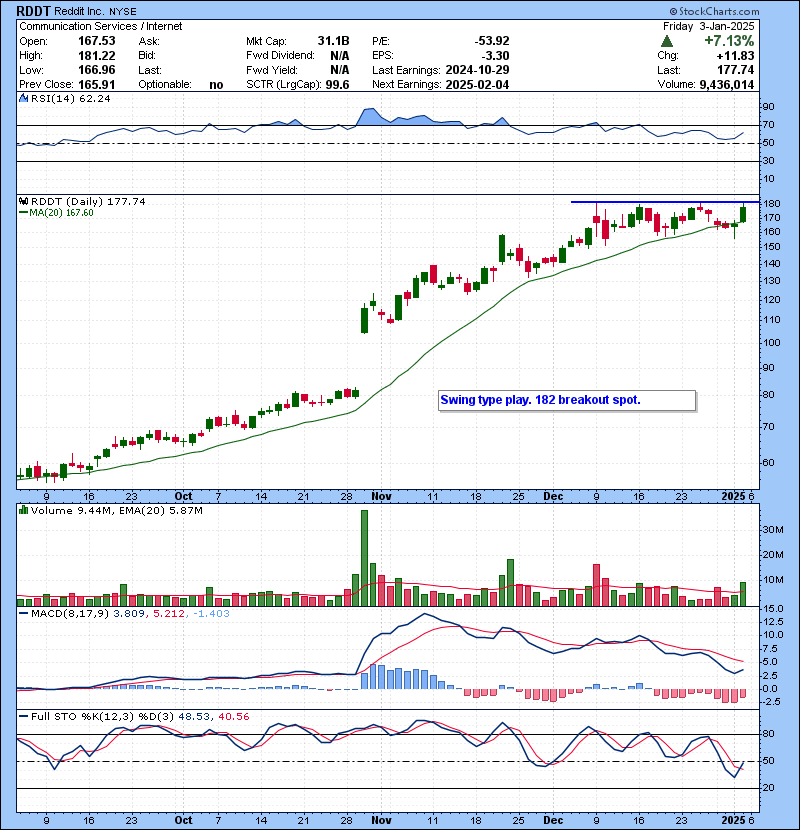Click the 12.5 MACD axis label

771,622
